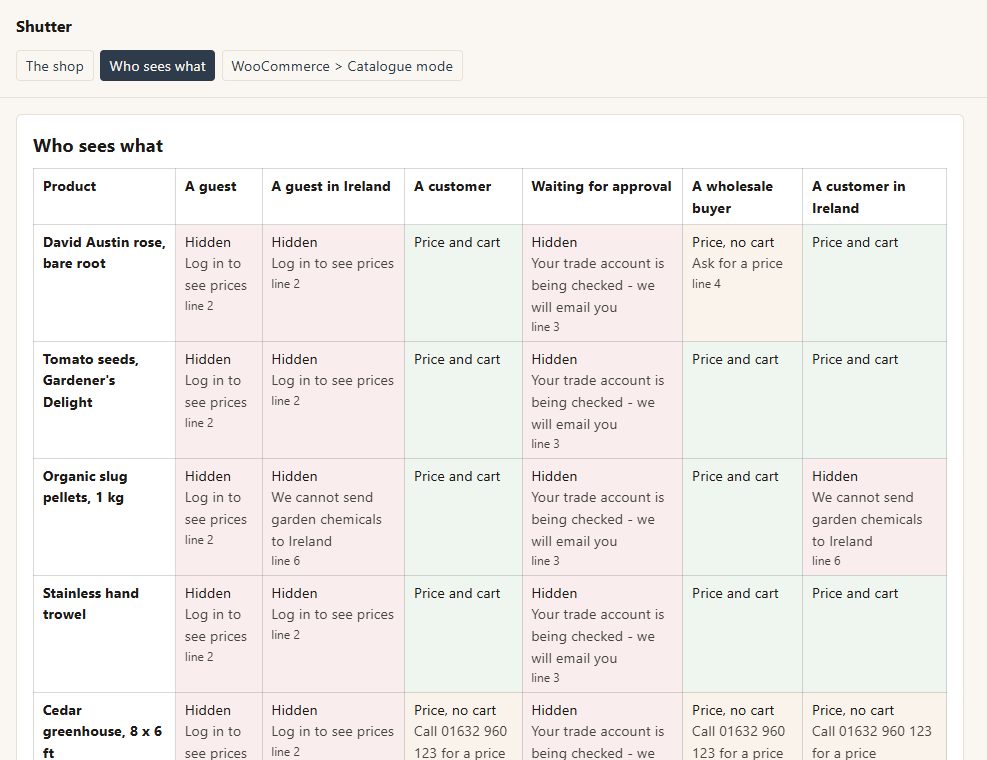Image resolution: width=987 pixels, height=760 pixels.
Task: Click David Austin rose's "A customer in Ireland" cell
Action: tap(874, 283)
